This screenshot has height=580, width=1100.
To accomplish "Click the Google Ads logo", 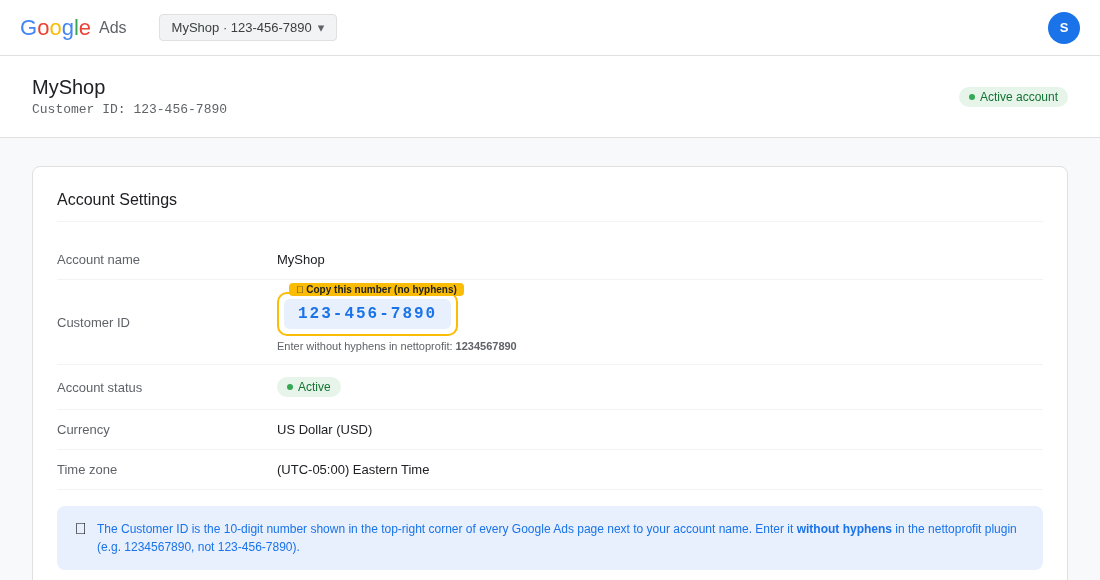I will (x=73, y=27).
